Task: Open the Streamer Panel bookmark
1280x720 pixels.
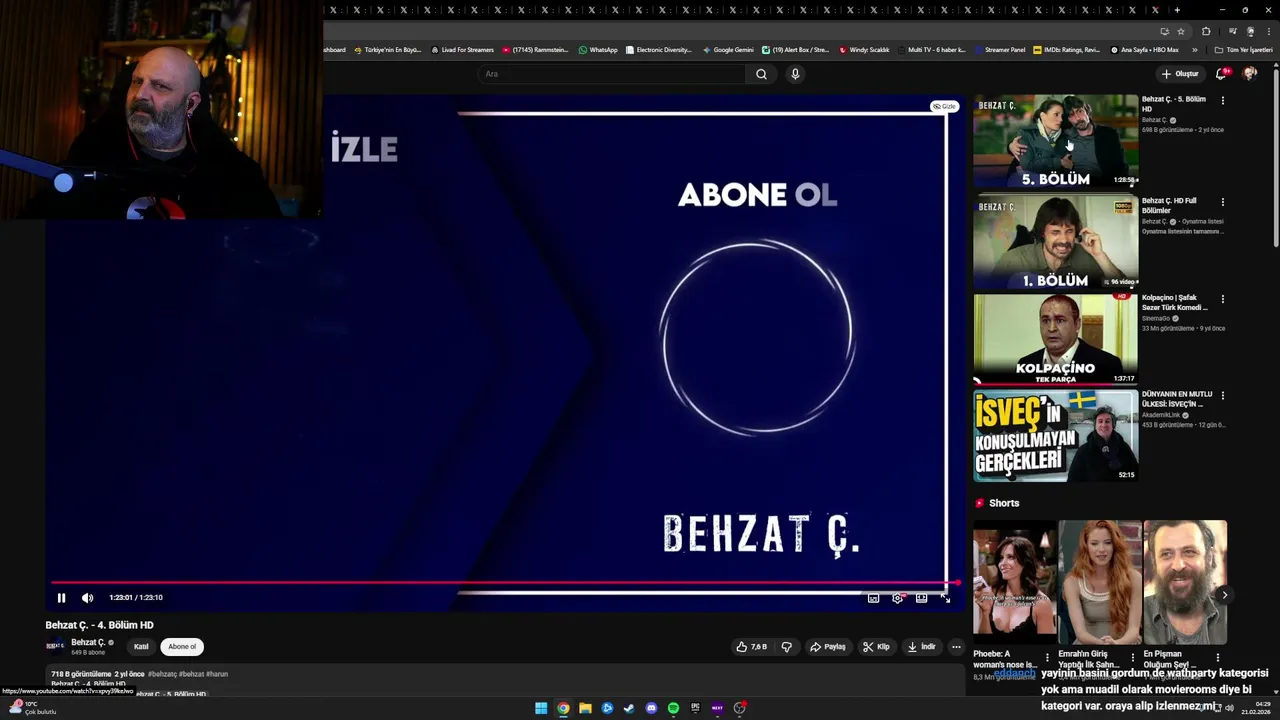Action: click(999, 49)
